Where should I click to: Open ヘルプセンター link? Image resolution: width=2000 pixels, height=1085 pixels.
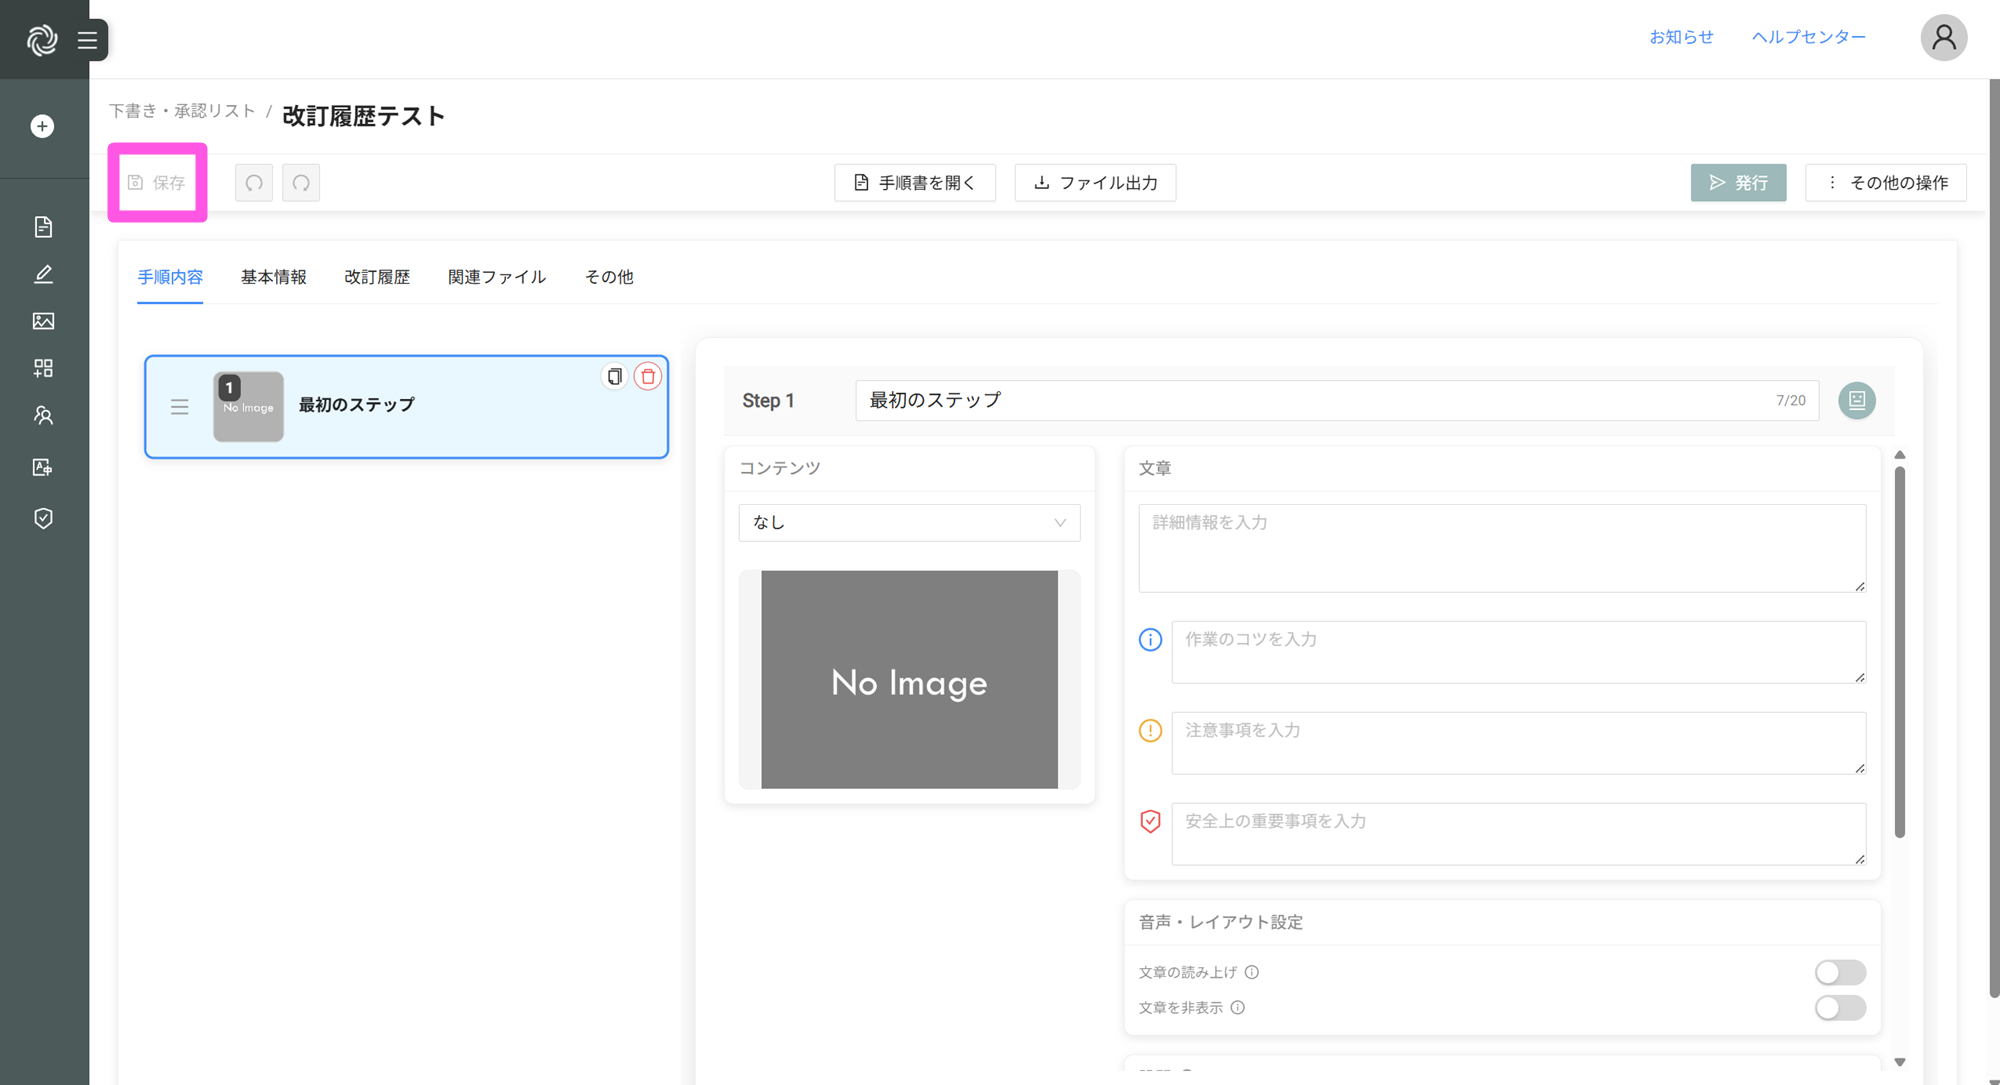[x=1808, y=37]
